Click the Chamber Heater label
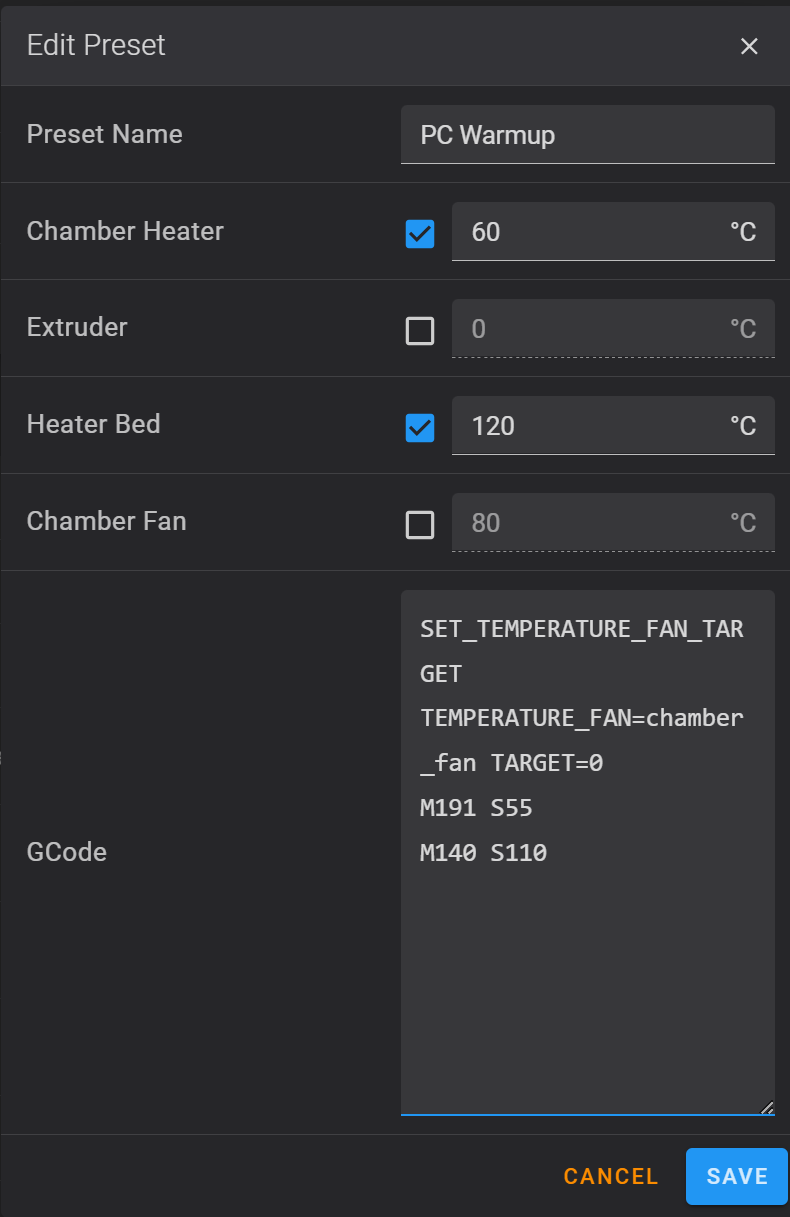 click(x=125, y=231)
